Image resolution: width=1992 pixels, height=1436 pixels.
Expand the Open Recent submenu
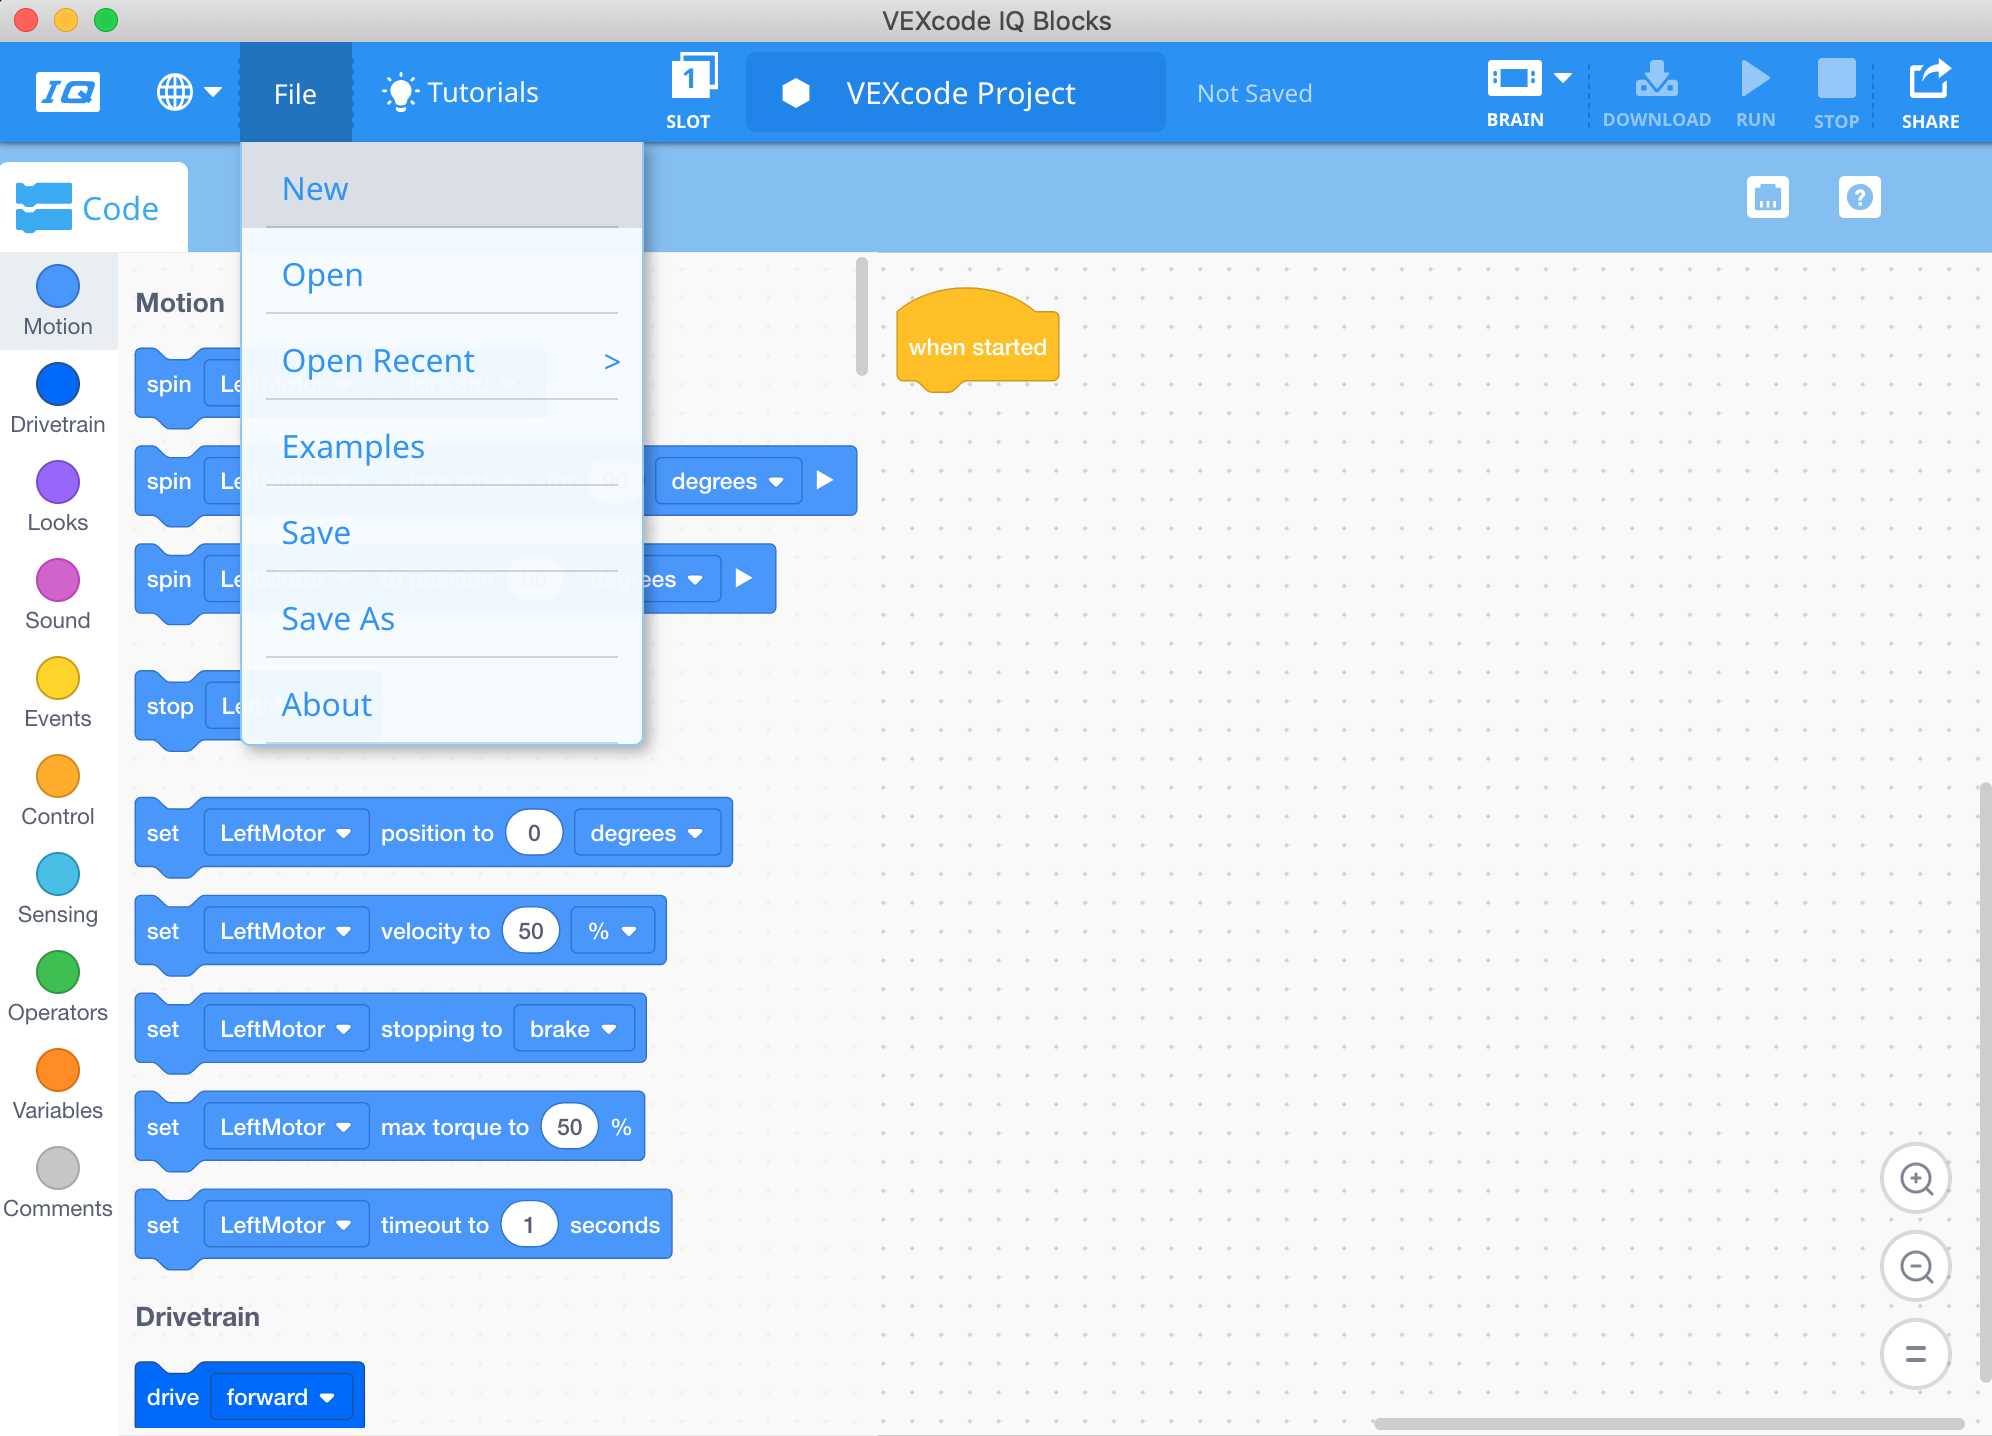[x=441, y=360]
